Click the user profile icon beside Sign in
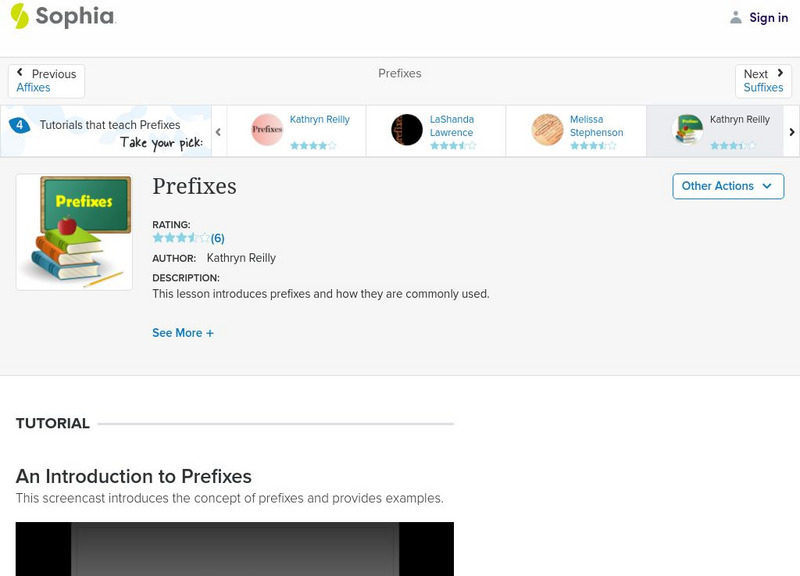Screen dimensions: 800x576 click(x=736, y=17)
